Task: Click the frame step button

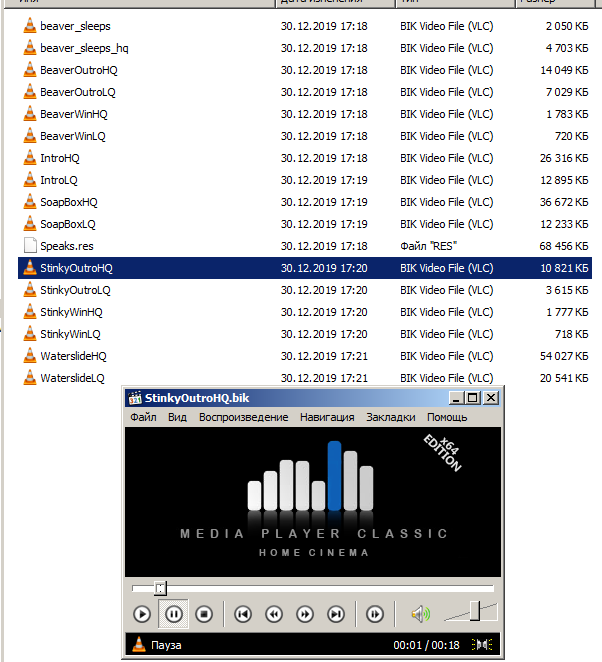Action: point(375,614)
